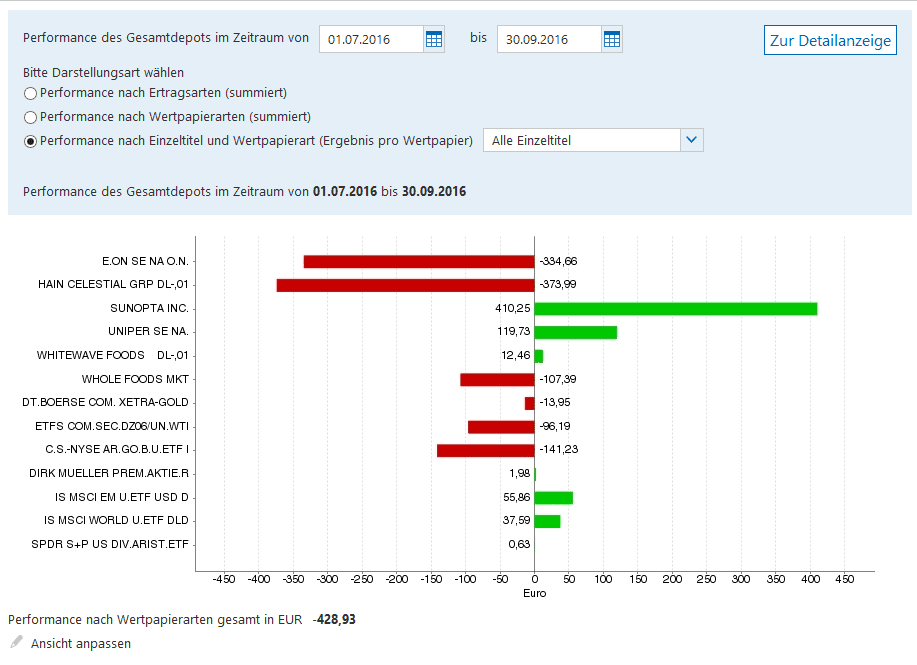Click the red DT.BOERSE COM. XETRA-GOLD bar
This screenshot has width=917, height=665.
pos(529,403)
